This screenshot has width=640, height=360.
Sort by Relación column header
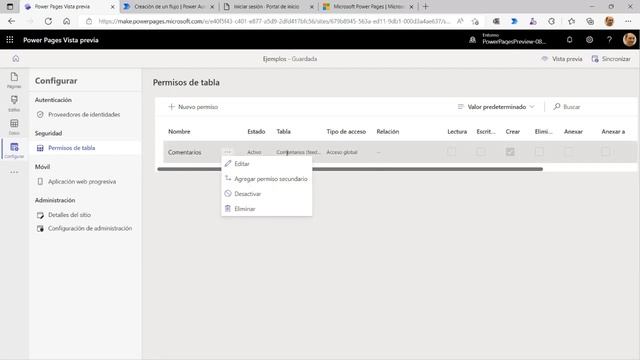(388, 131)
